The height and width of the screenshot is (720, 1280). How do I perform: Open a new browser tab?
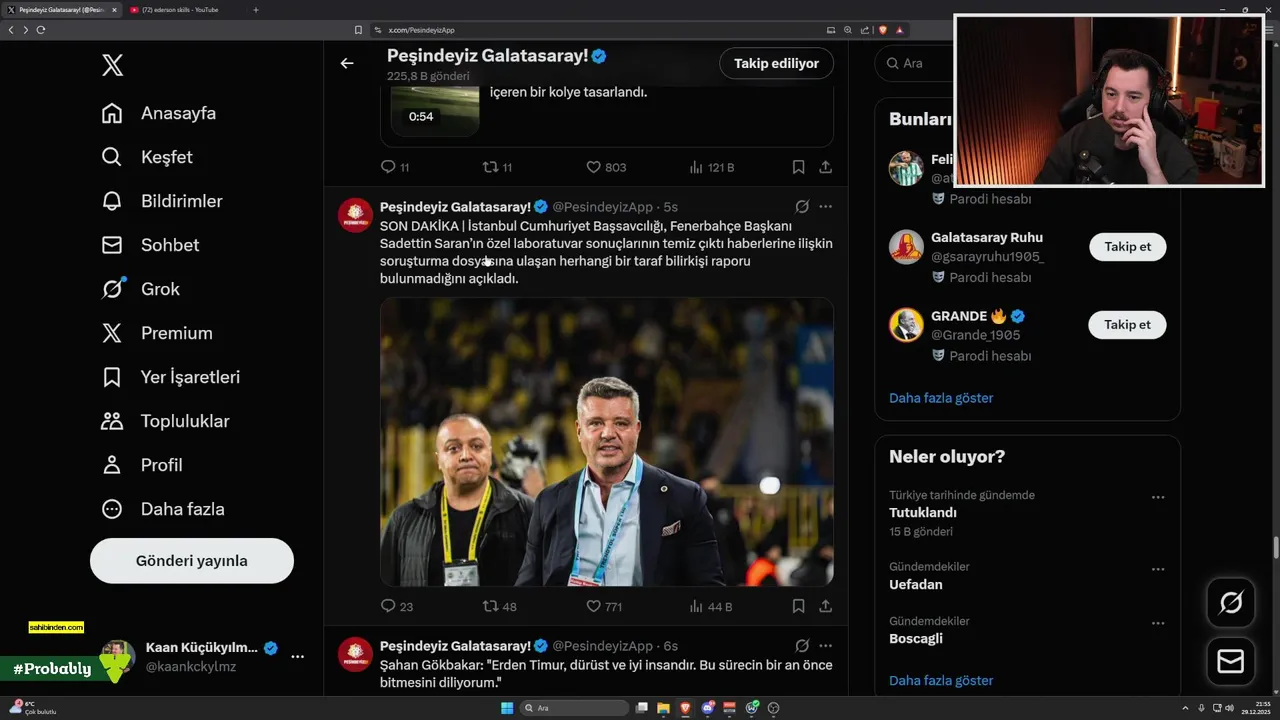(x=256, y=10)
